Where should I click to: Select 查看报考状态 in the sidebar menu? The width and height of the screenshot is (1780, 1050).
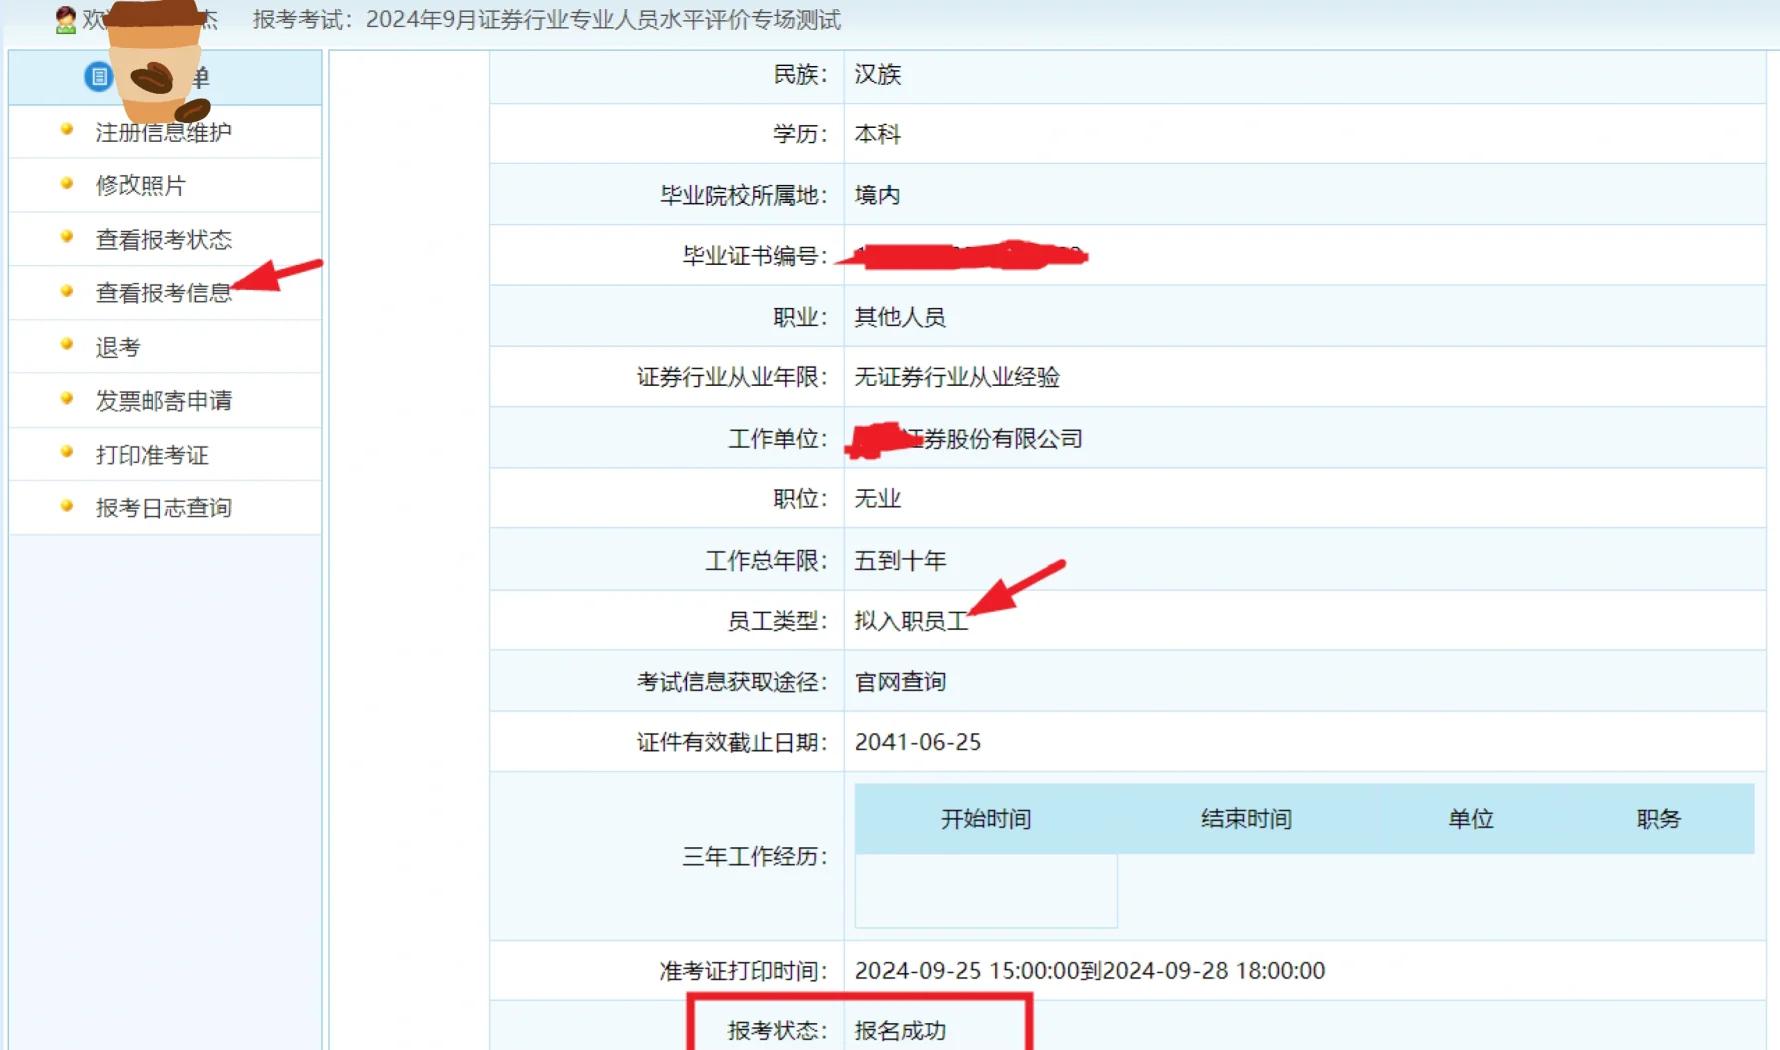(163, 239)
